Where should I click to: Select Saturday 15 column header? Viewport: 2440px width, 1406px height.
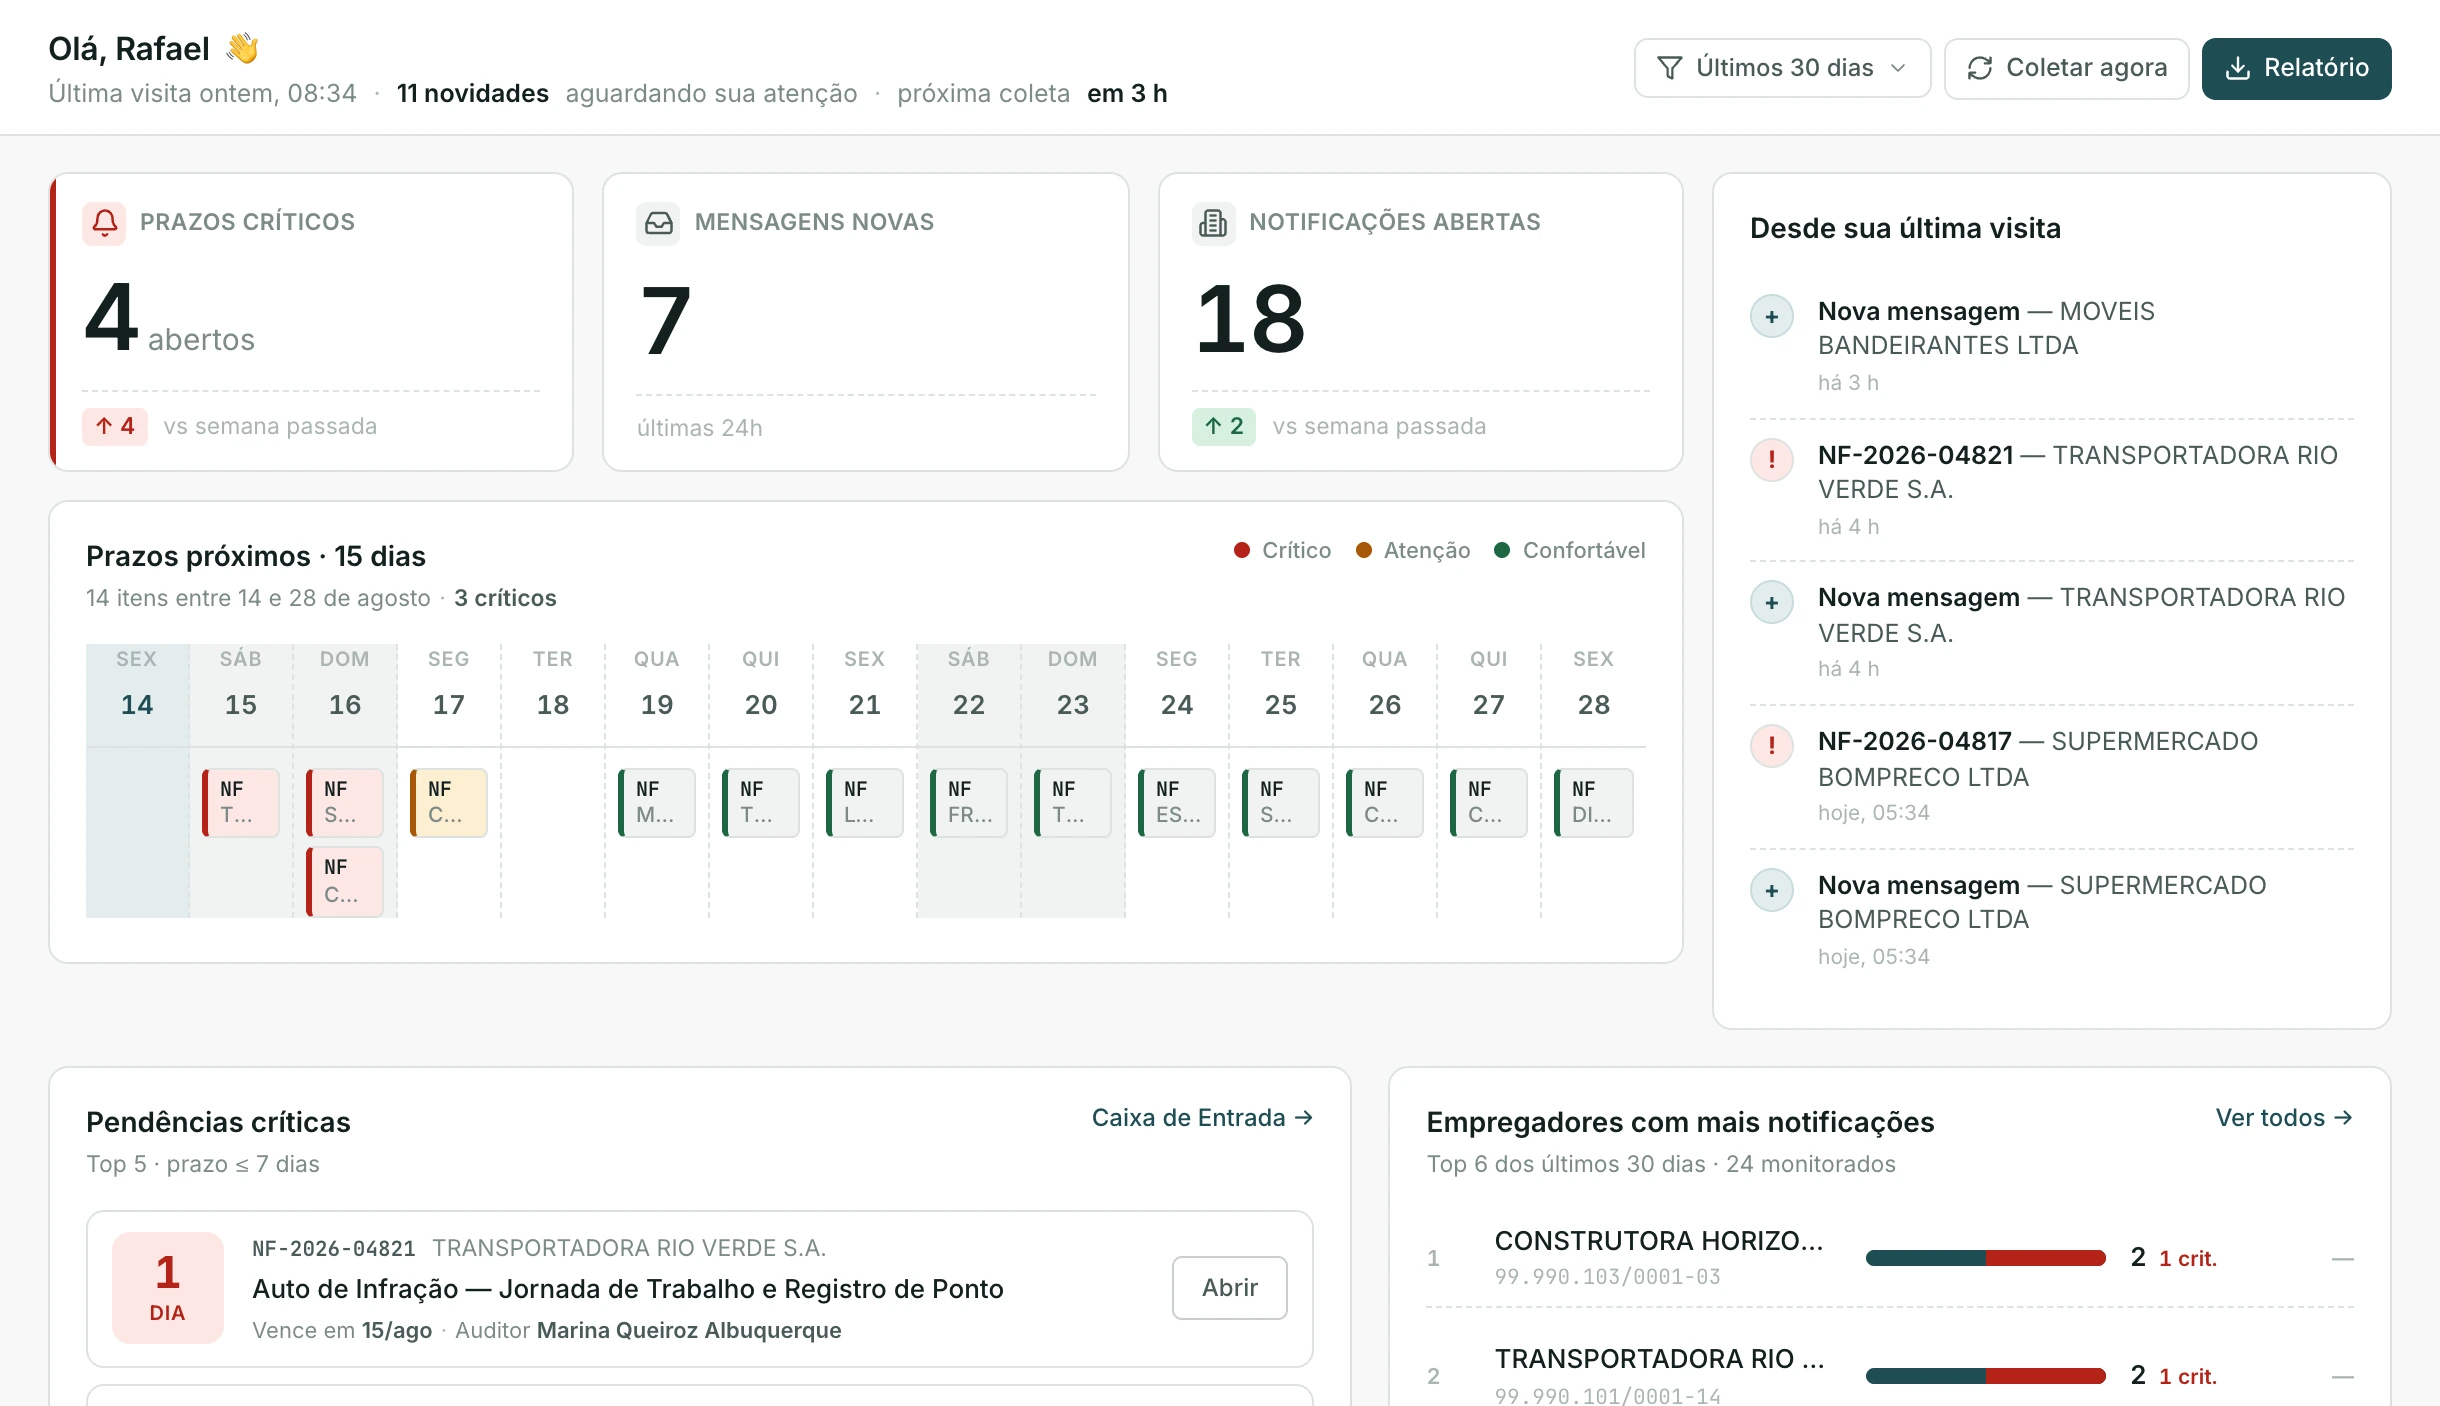tap(241, 694)
